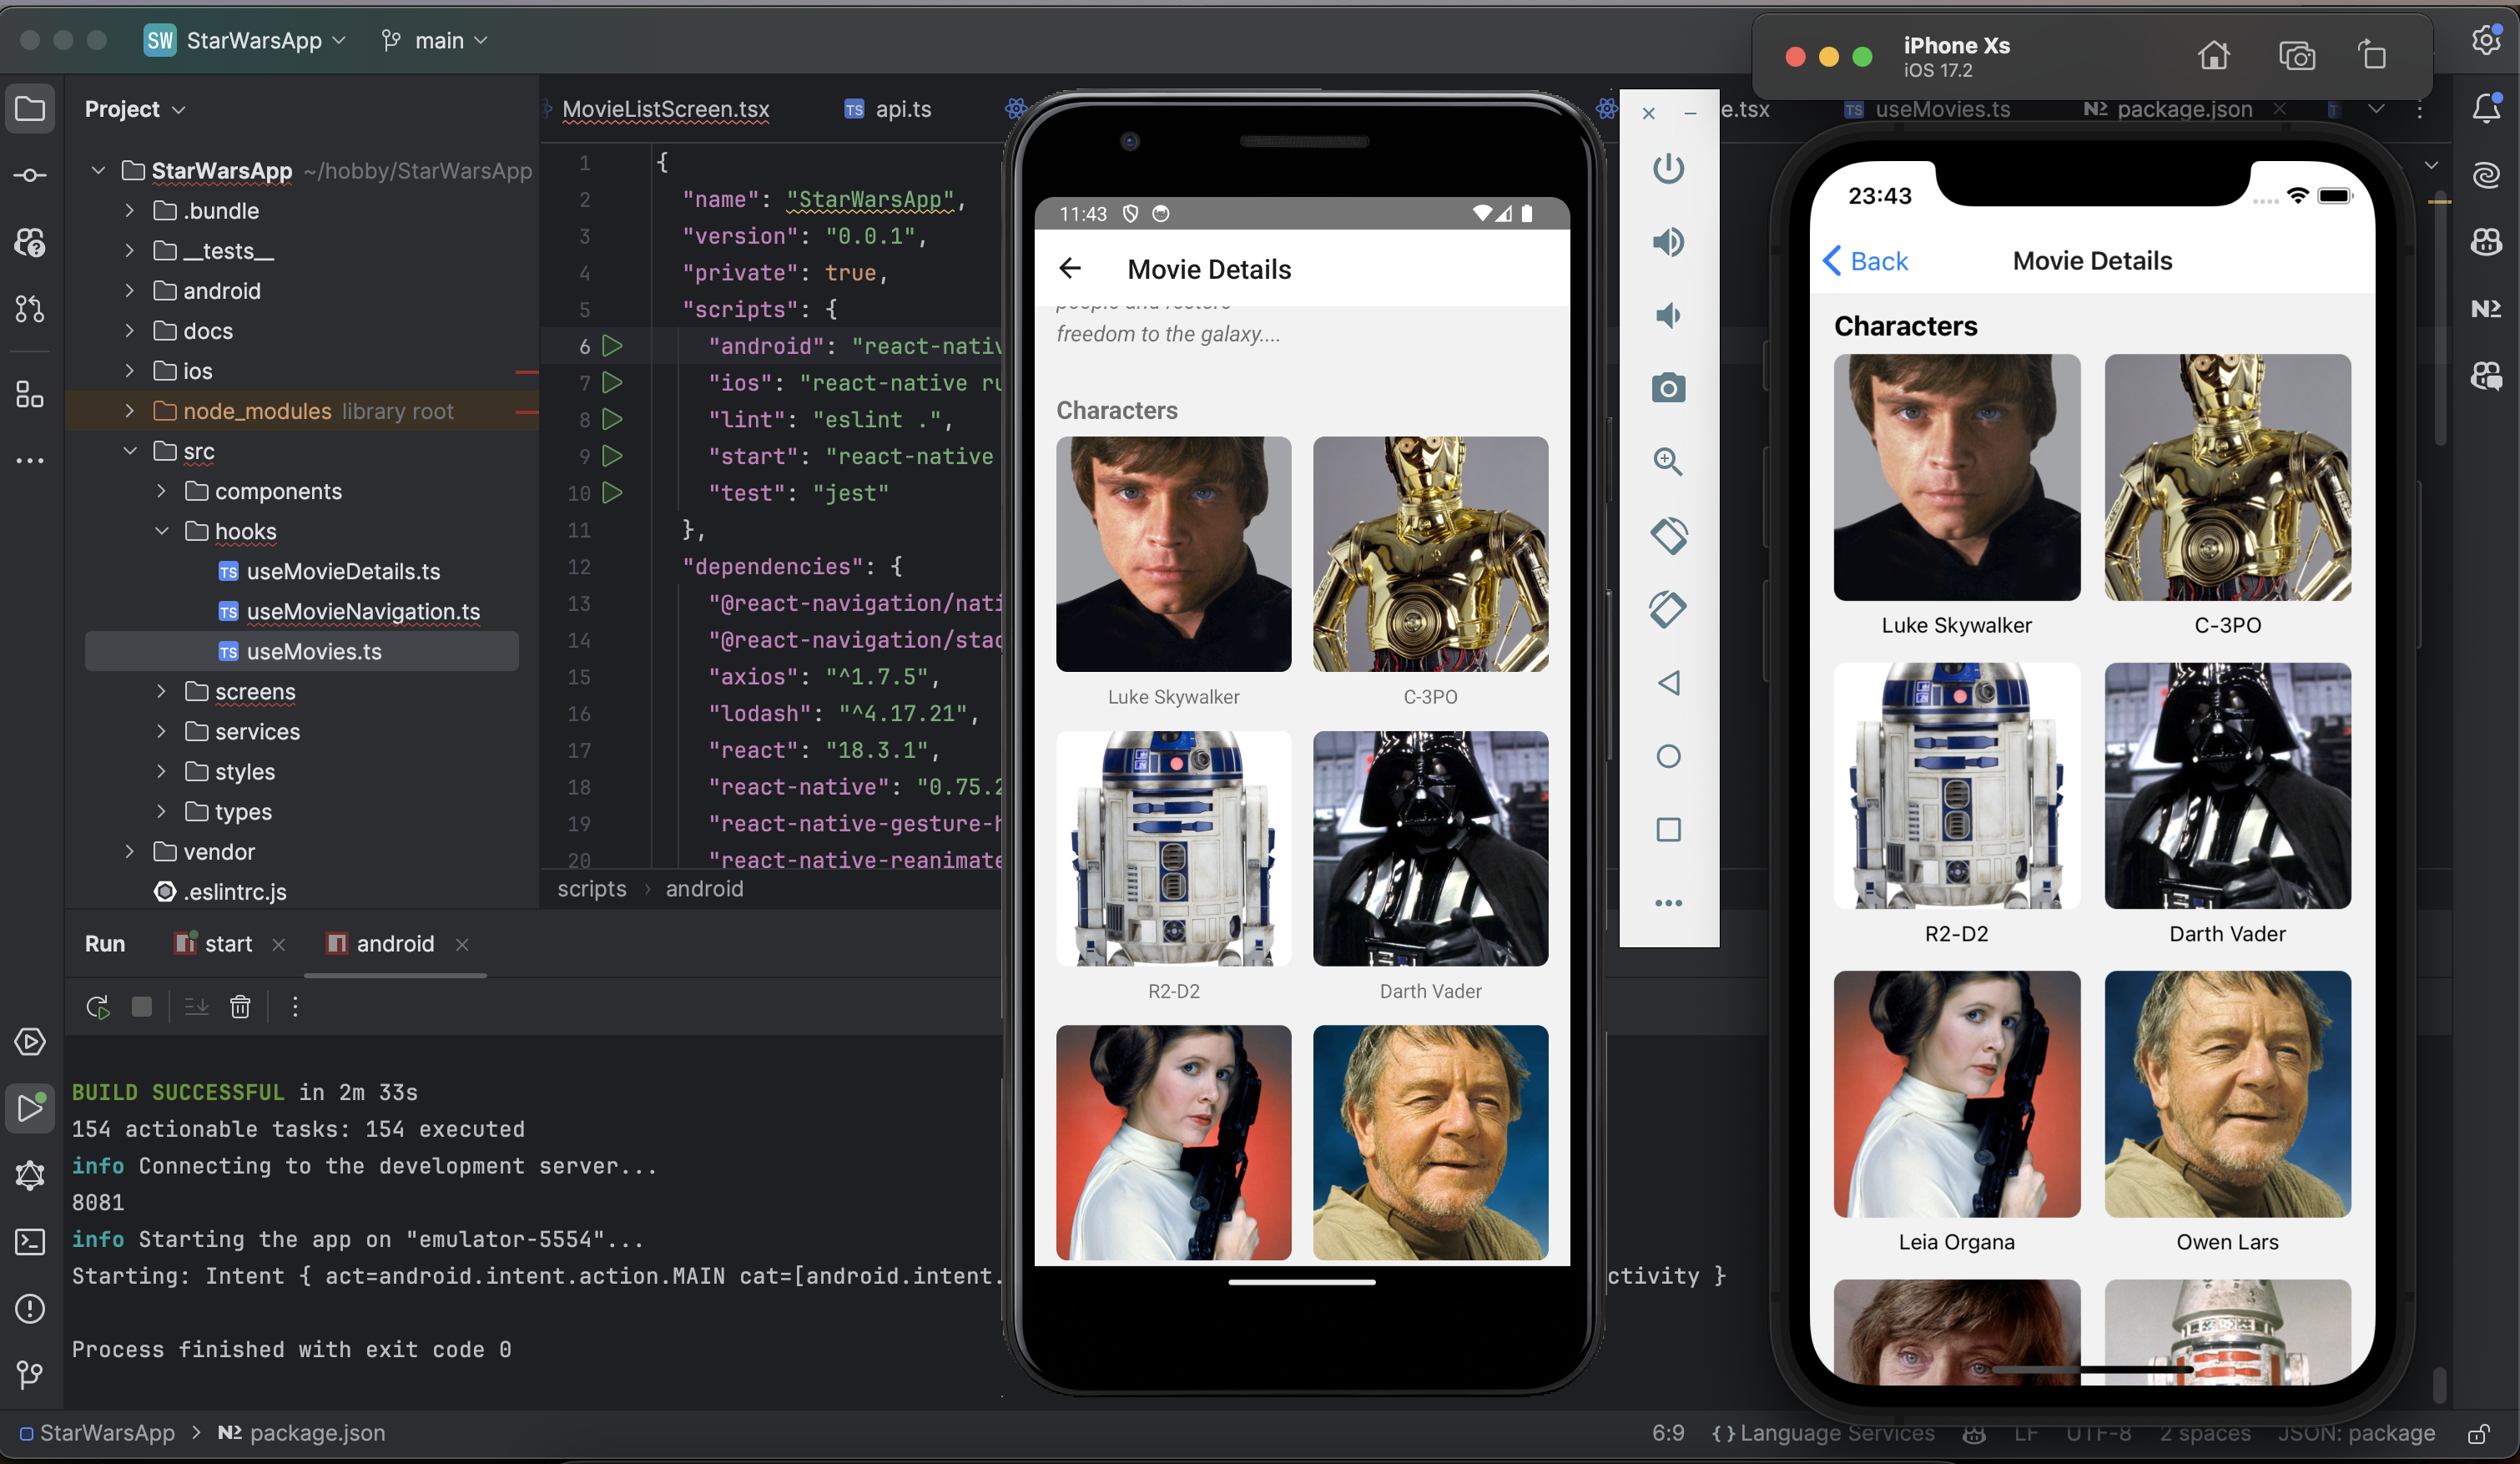Open the Terminal tool window icon
Image resolution: width=2520 pixels, height=1464 pixels.
pyautogui.click(x=30, y=1242)
